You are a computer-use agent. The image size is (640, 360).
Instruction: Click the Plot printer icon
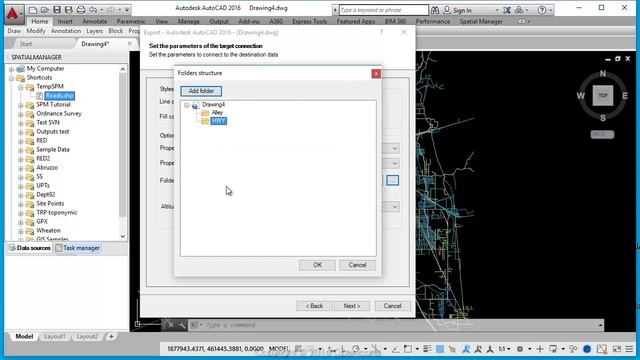coord(81,10)
